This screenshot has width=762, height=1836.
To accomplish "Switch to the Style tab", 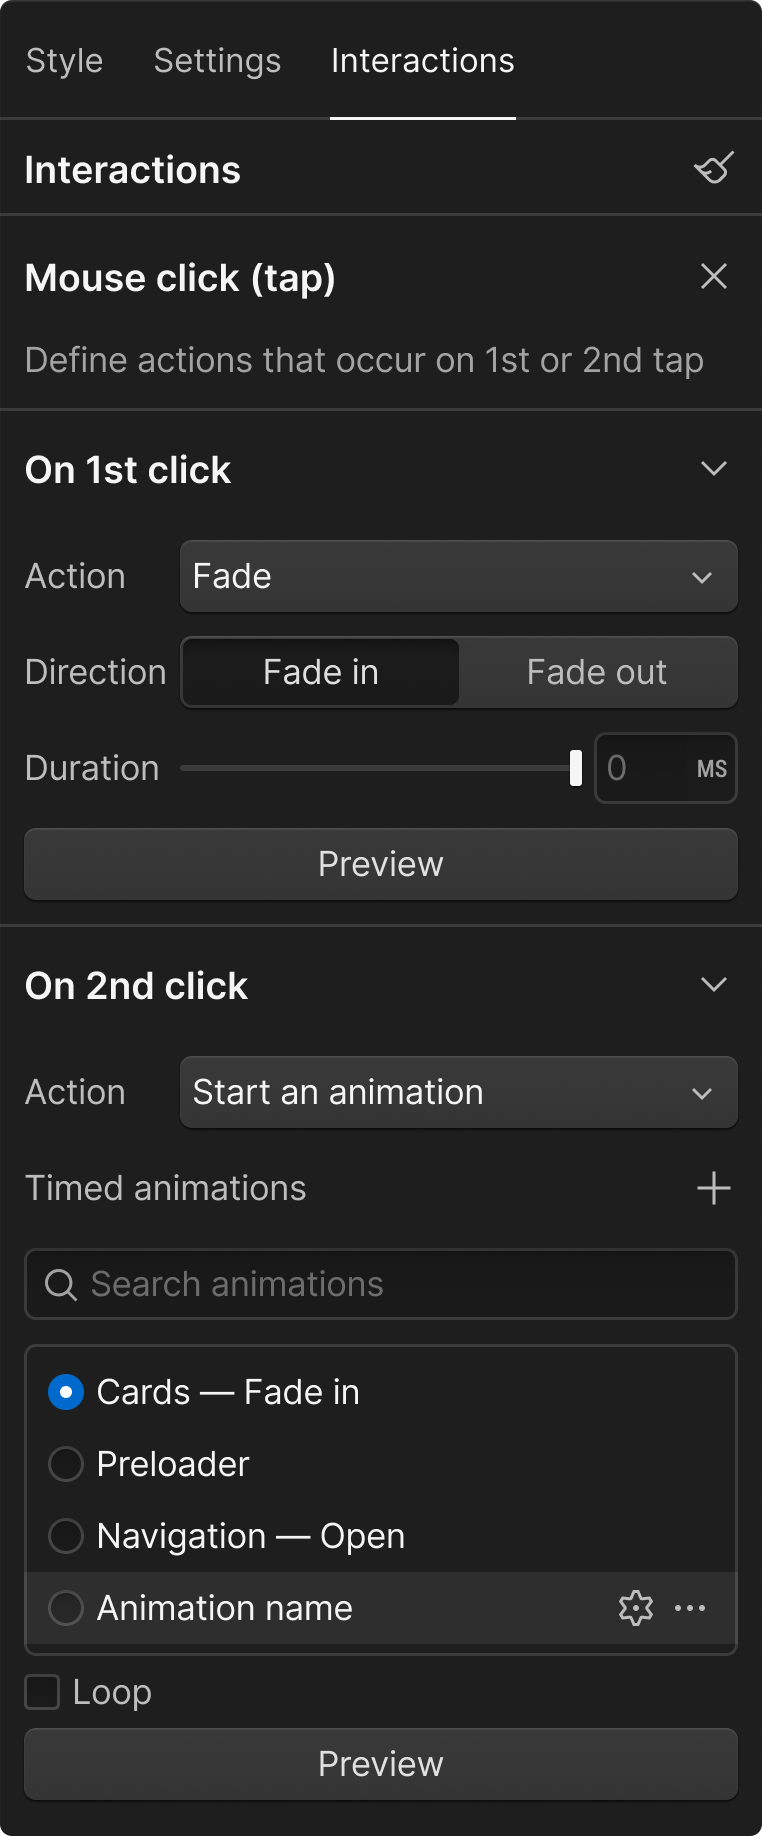I will click(x=64, y=60).
